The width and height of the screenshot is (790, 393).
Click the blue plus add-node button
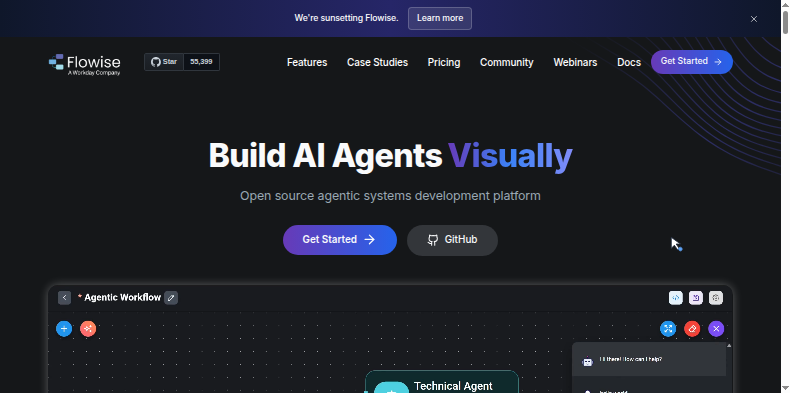click(x=64, y=329)
